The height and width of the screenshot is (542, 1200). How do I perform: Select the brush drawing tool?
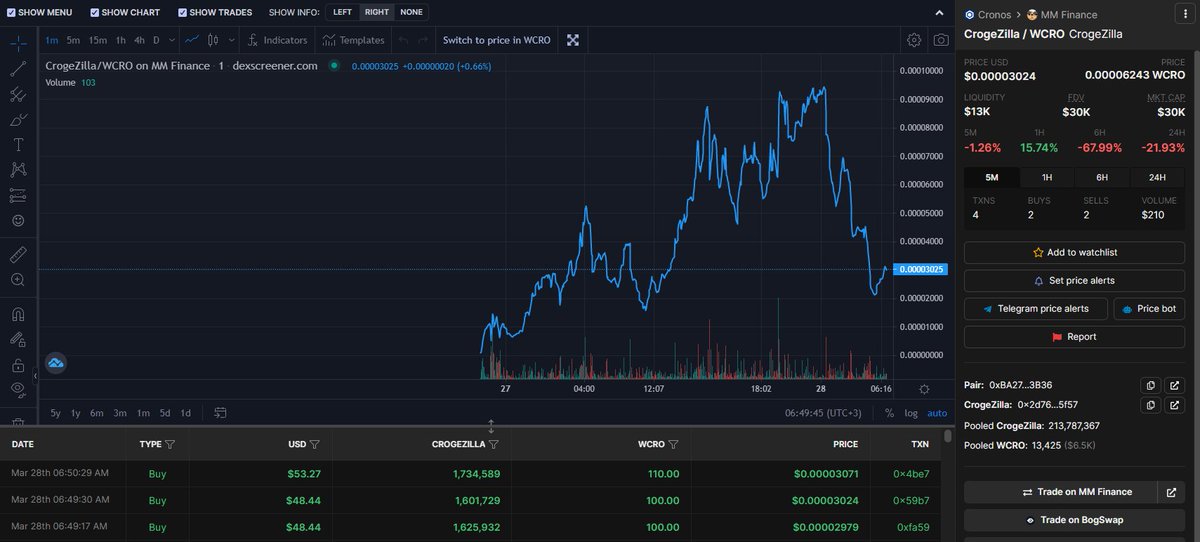point(18,119)
